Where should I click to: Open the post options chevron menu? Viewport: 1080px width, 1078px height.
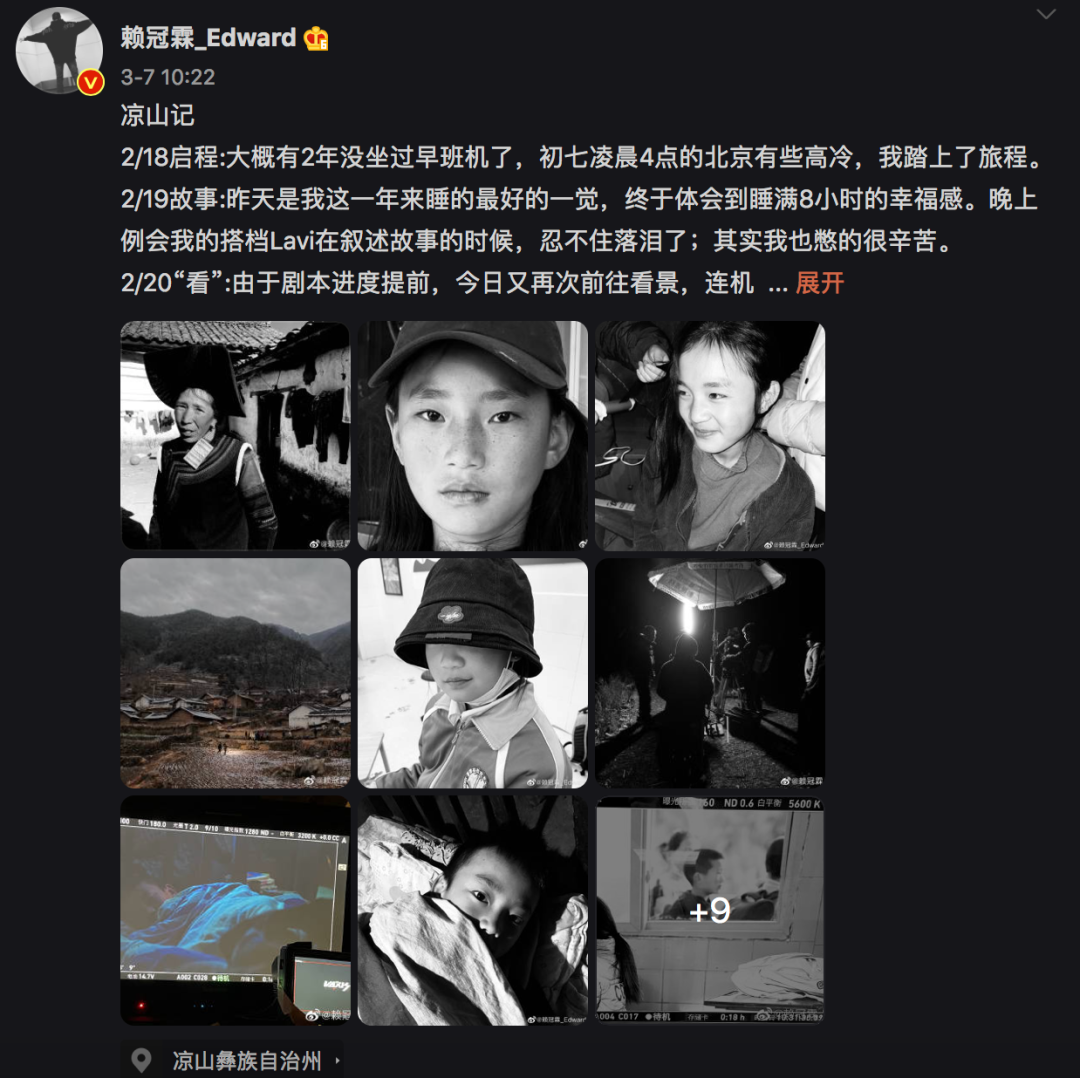(1046, 14)
